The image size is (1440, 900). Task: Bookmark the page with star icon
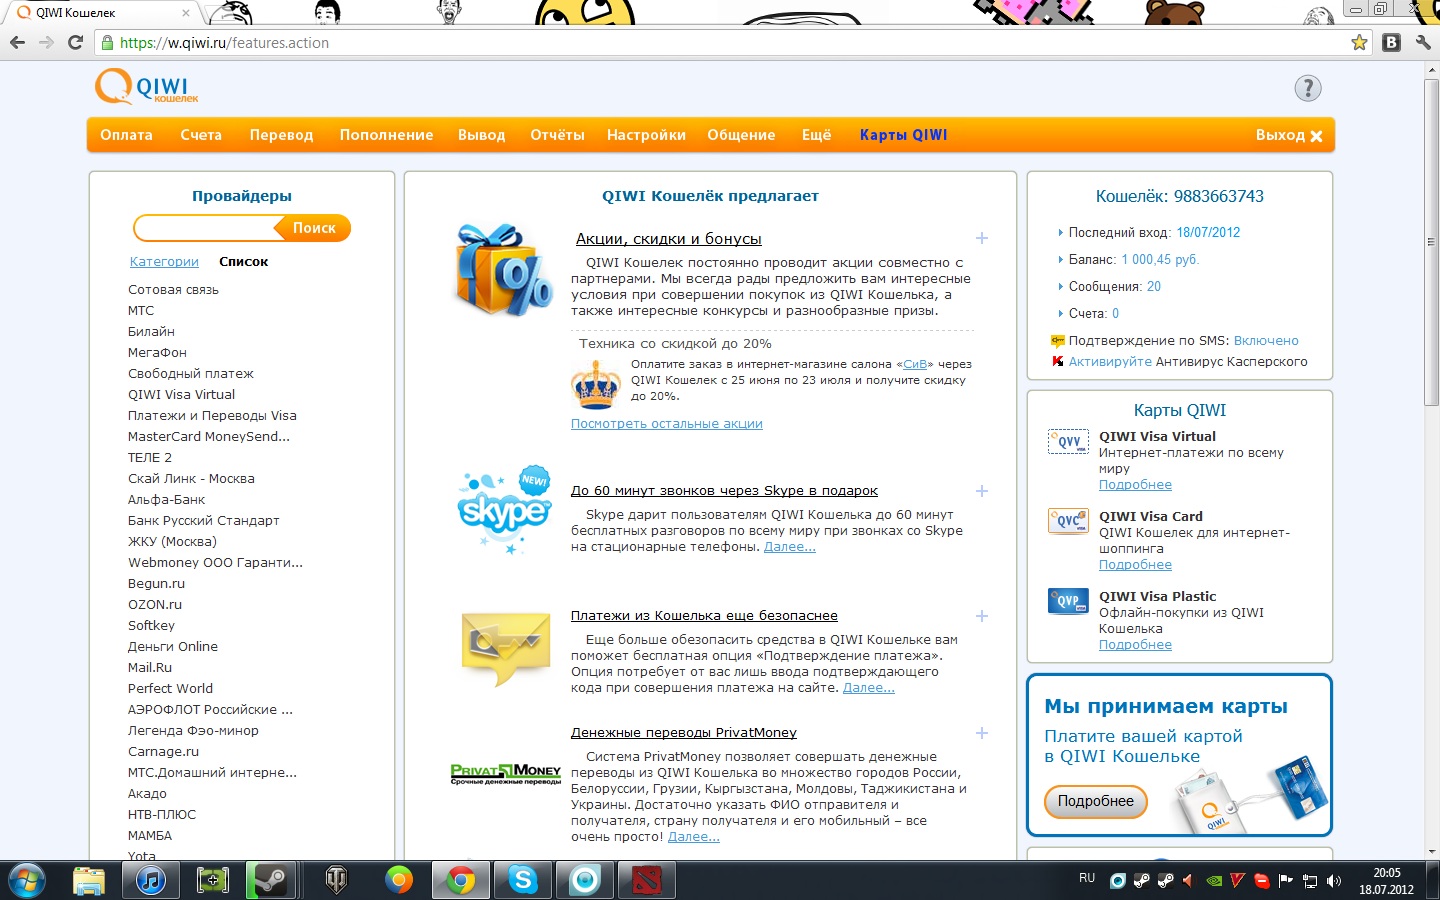[x=1359, y=42]
